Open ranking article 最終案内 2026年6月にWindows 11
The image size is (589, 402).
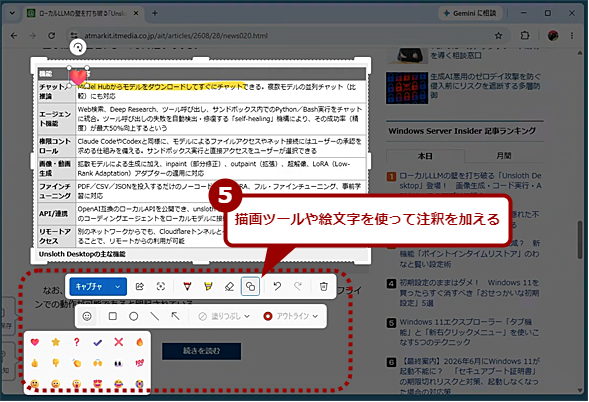[x=469, y=376]
